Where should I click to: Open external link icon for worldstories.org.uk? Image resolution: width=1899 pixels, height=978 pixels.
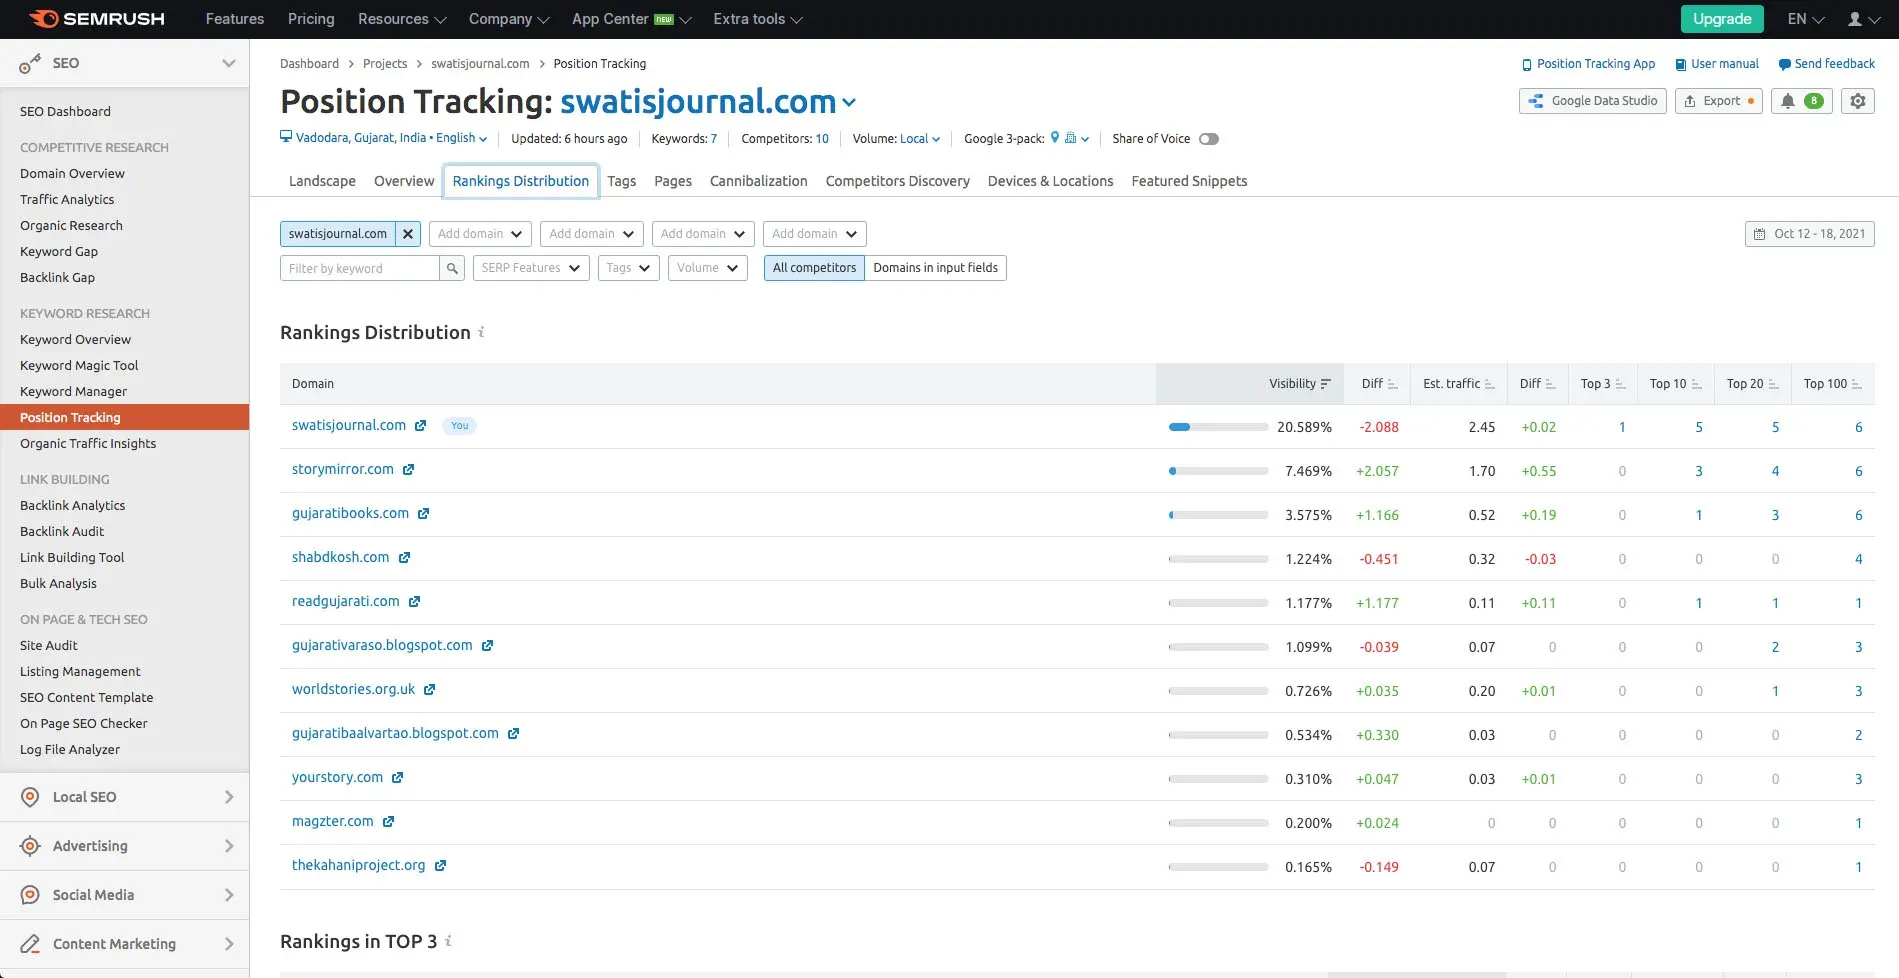pyautogui.click(x=429, y=690)
